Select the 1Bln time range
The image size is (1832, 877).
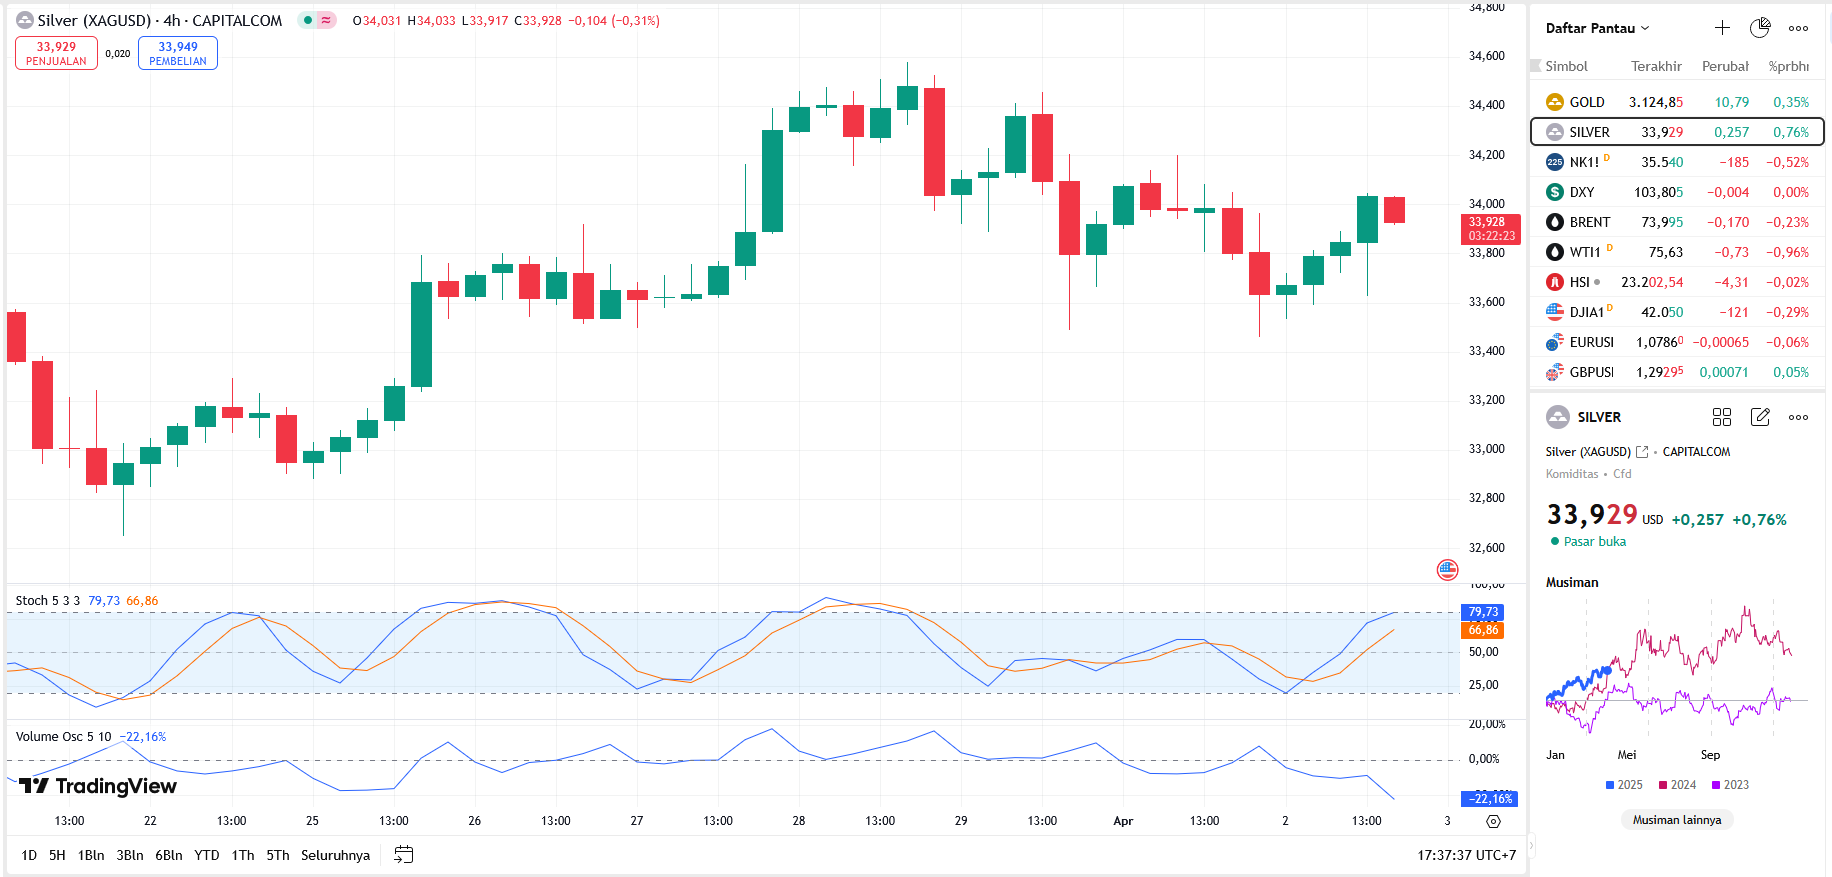[91, 855]
